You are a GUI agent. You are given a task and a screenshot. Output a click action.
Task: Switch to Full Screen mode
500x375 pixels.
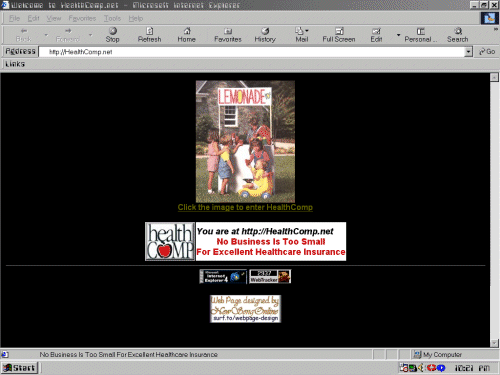pyautogui.click(x=339, y=35)
